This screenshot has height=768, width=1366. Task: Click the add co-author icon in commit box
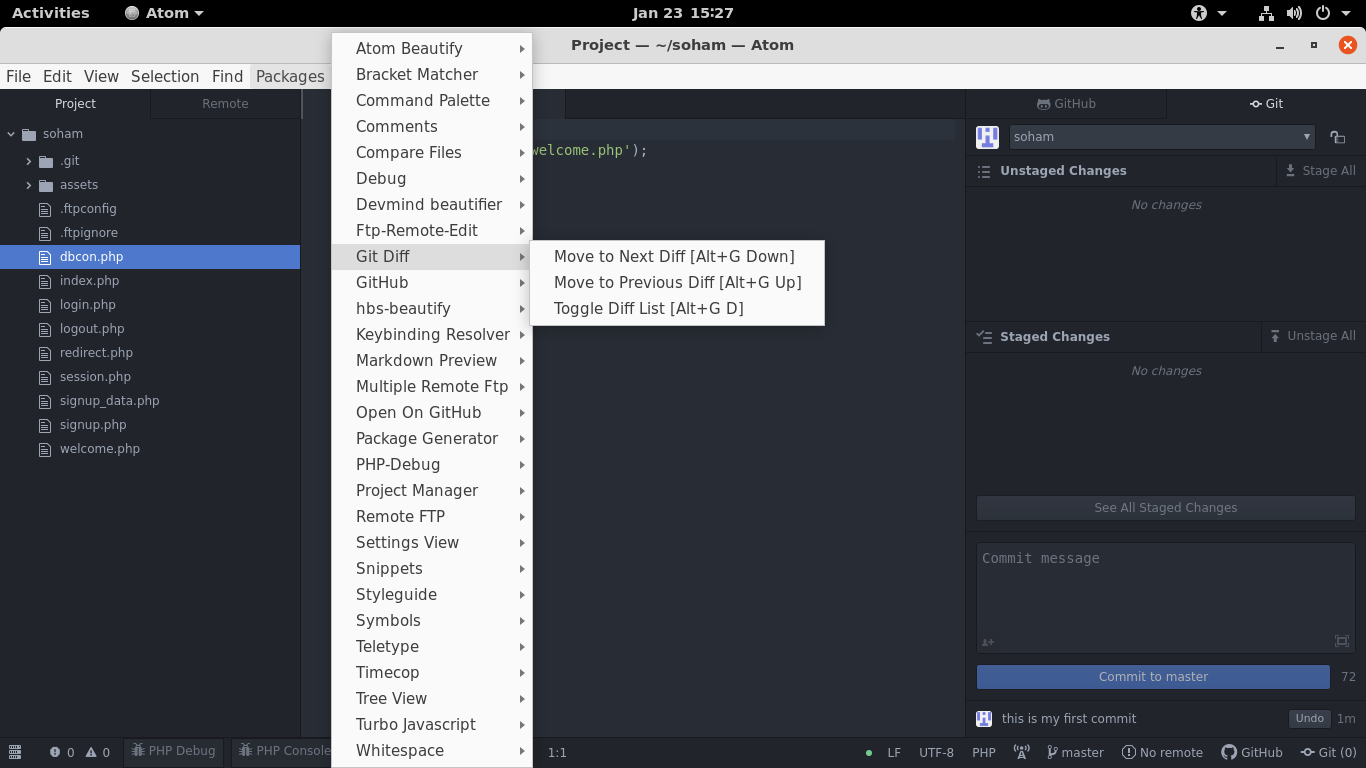coord(988,642)
